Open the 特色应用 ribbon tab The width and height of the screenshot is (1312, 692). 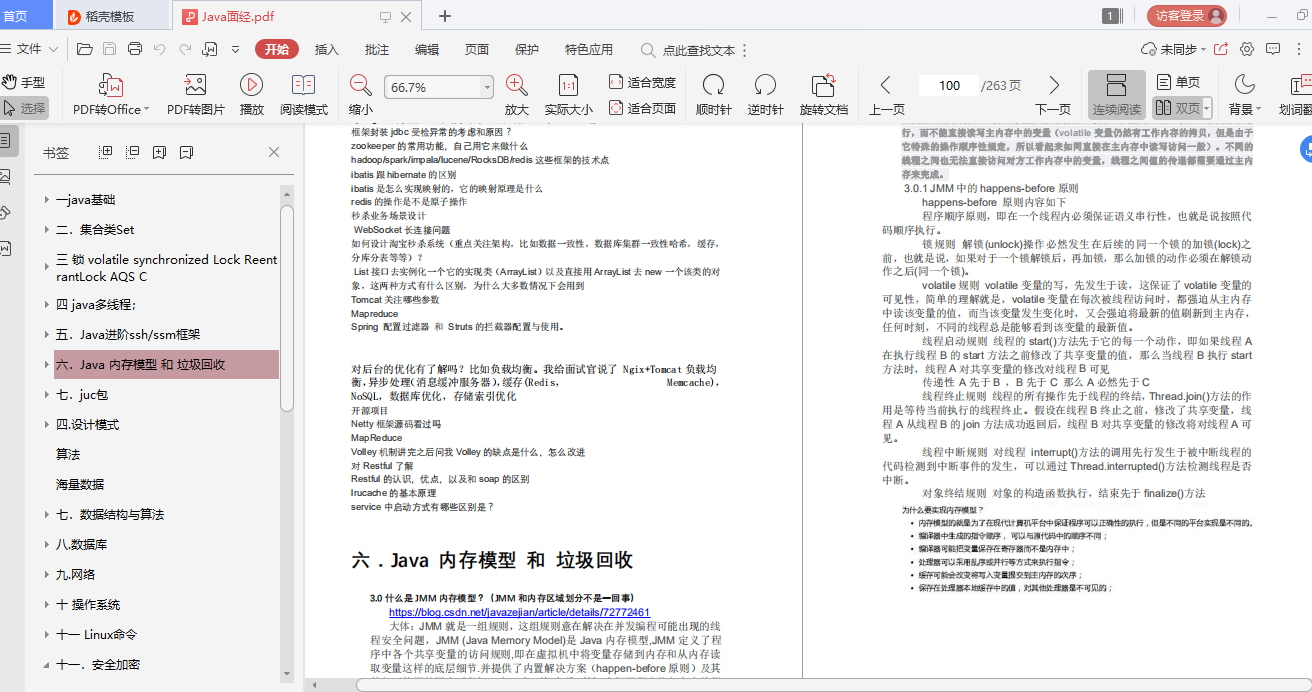pyautogui.click(x=589, y=49)
